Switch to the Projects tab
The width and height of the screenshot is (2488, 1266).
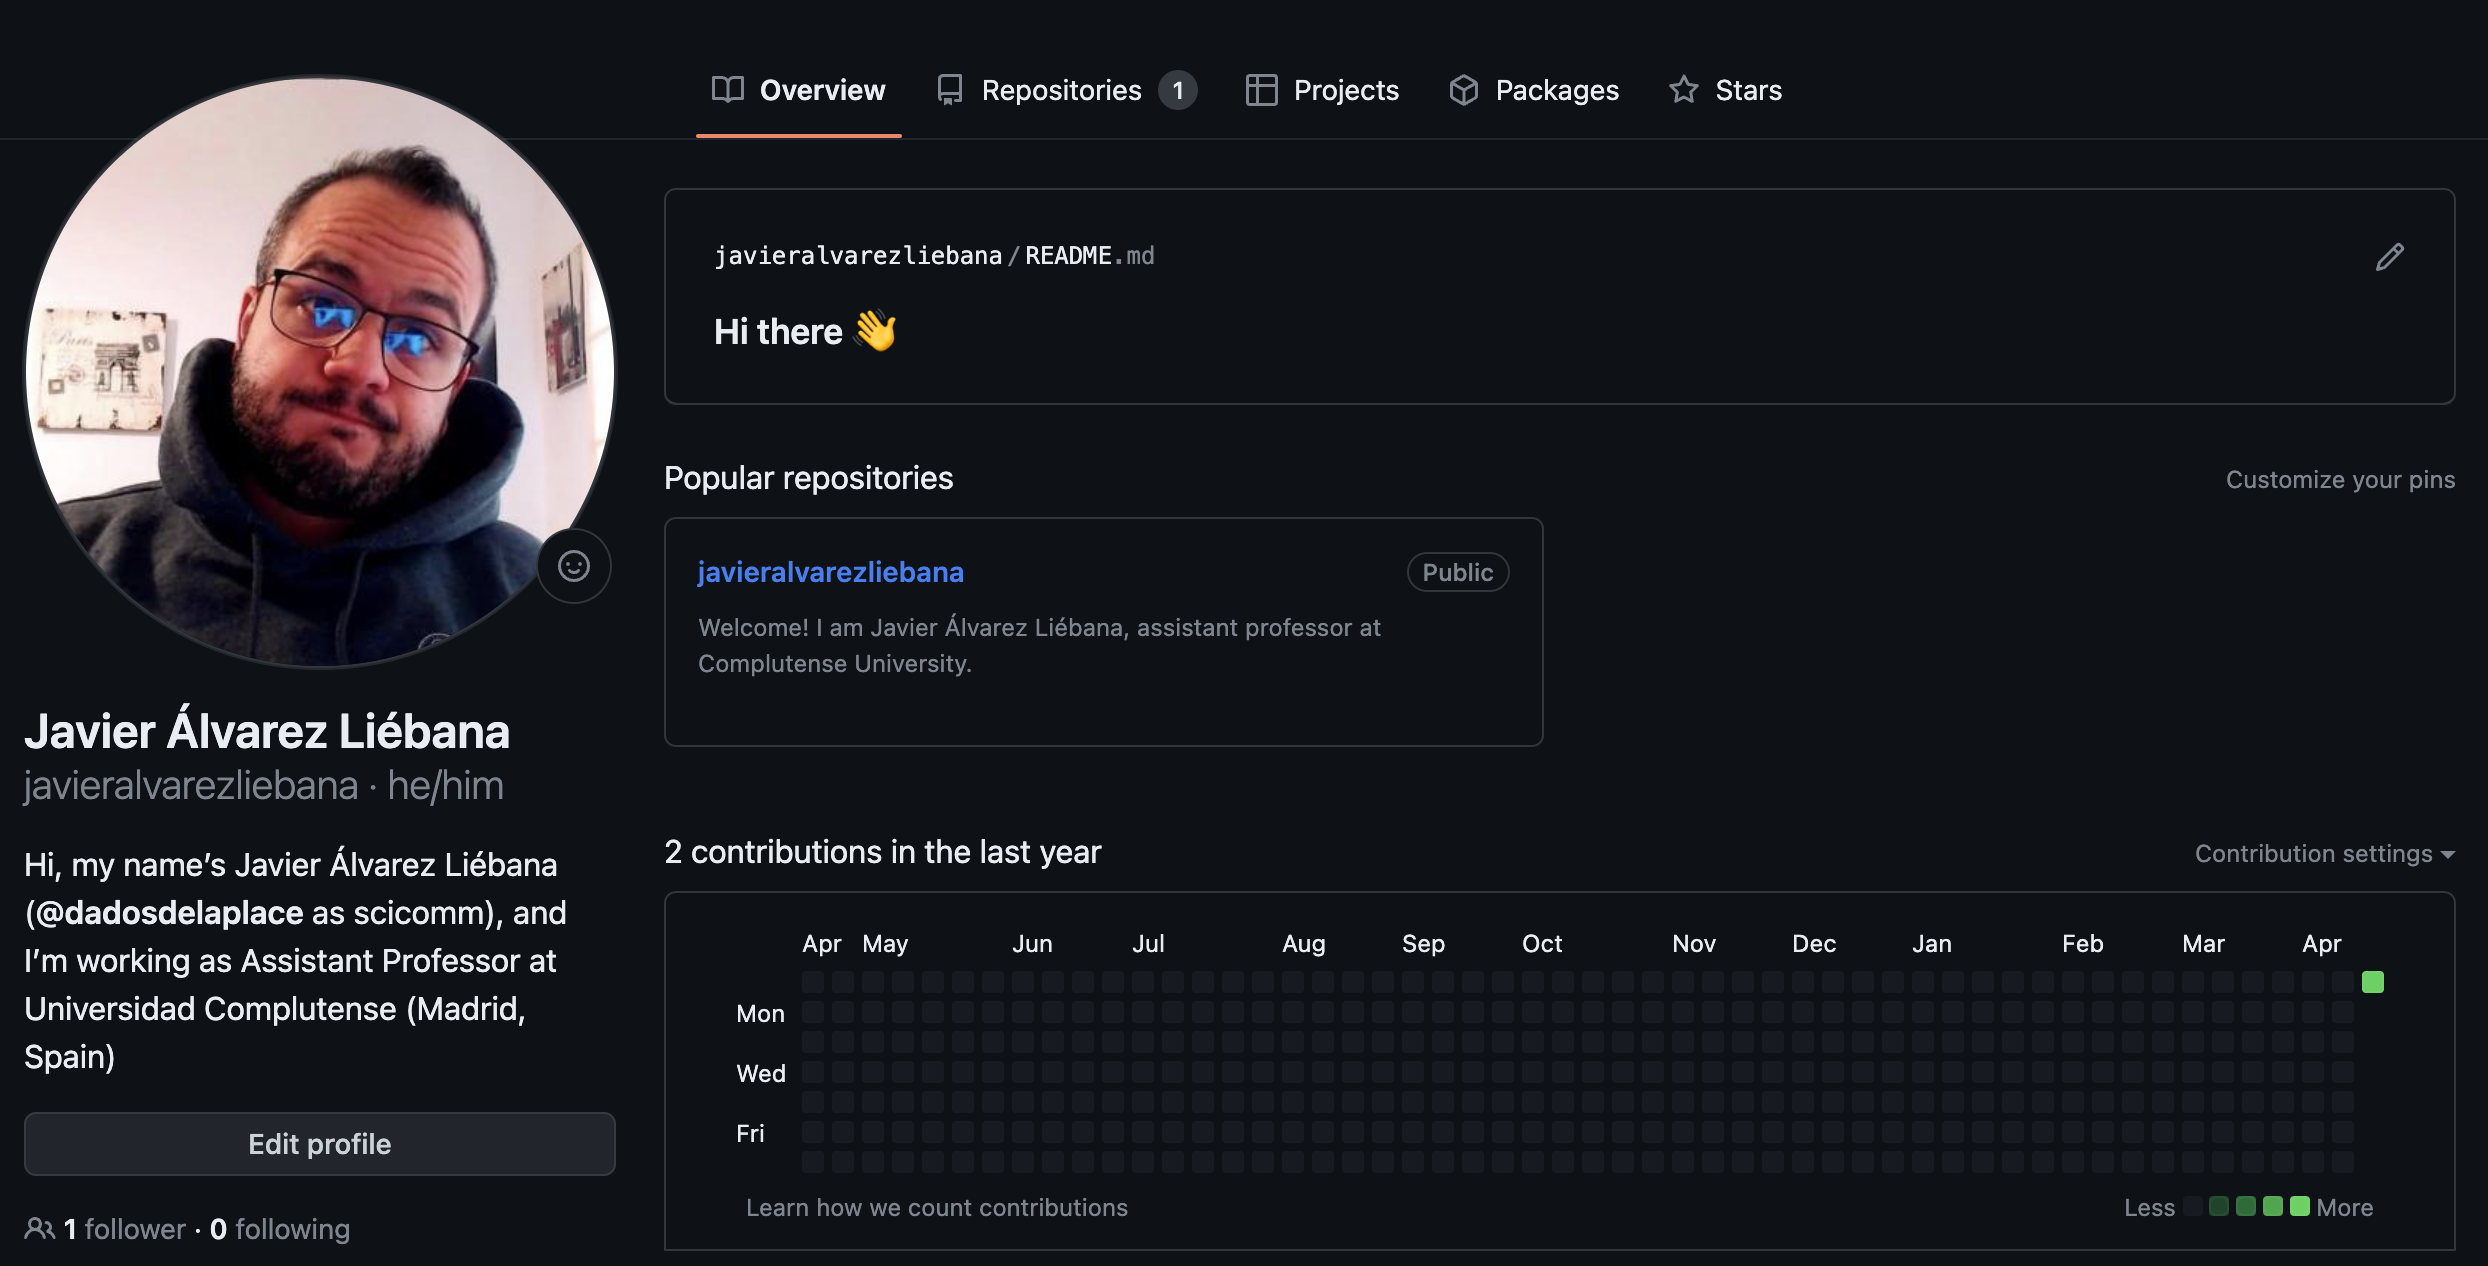pos(1345,90)
